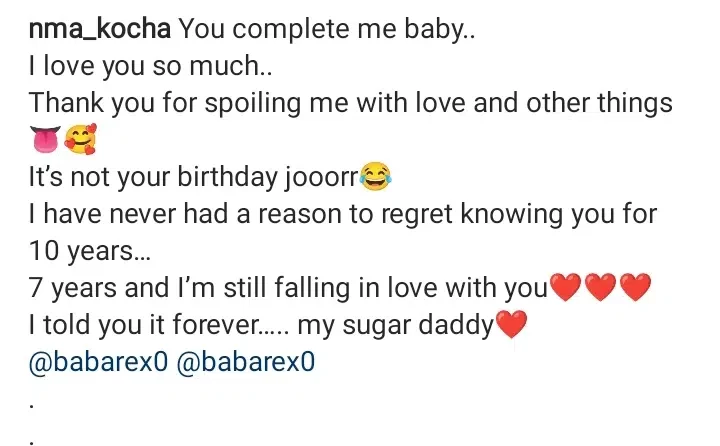Click the smiling face with hearts emoji

tap(80, 141)
